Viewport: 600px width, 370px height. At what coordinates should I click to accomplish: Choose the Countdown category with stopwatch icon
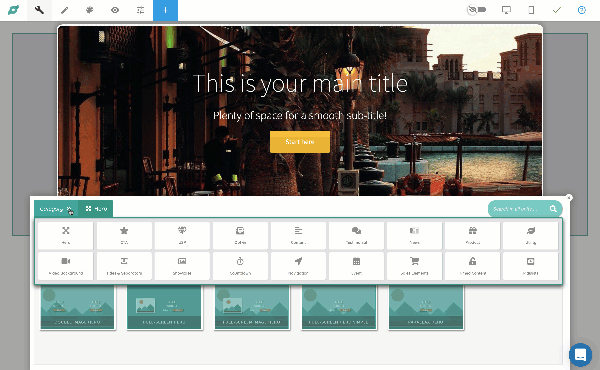(x=240, y=266)
